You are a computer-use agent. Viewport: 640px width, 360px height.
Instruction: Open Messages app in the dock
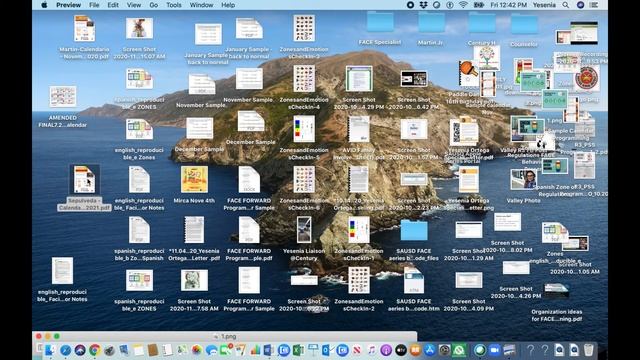211,350
